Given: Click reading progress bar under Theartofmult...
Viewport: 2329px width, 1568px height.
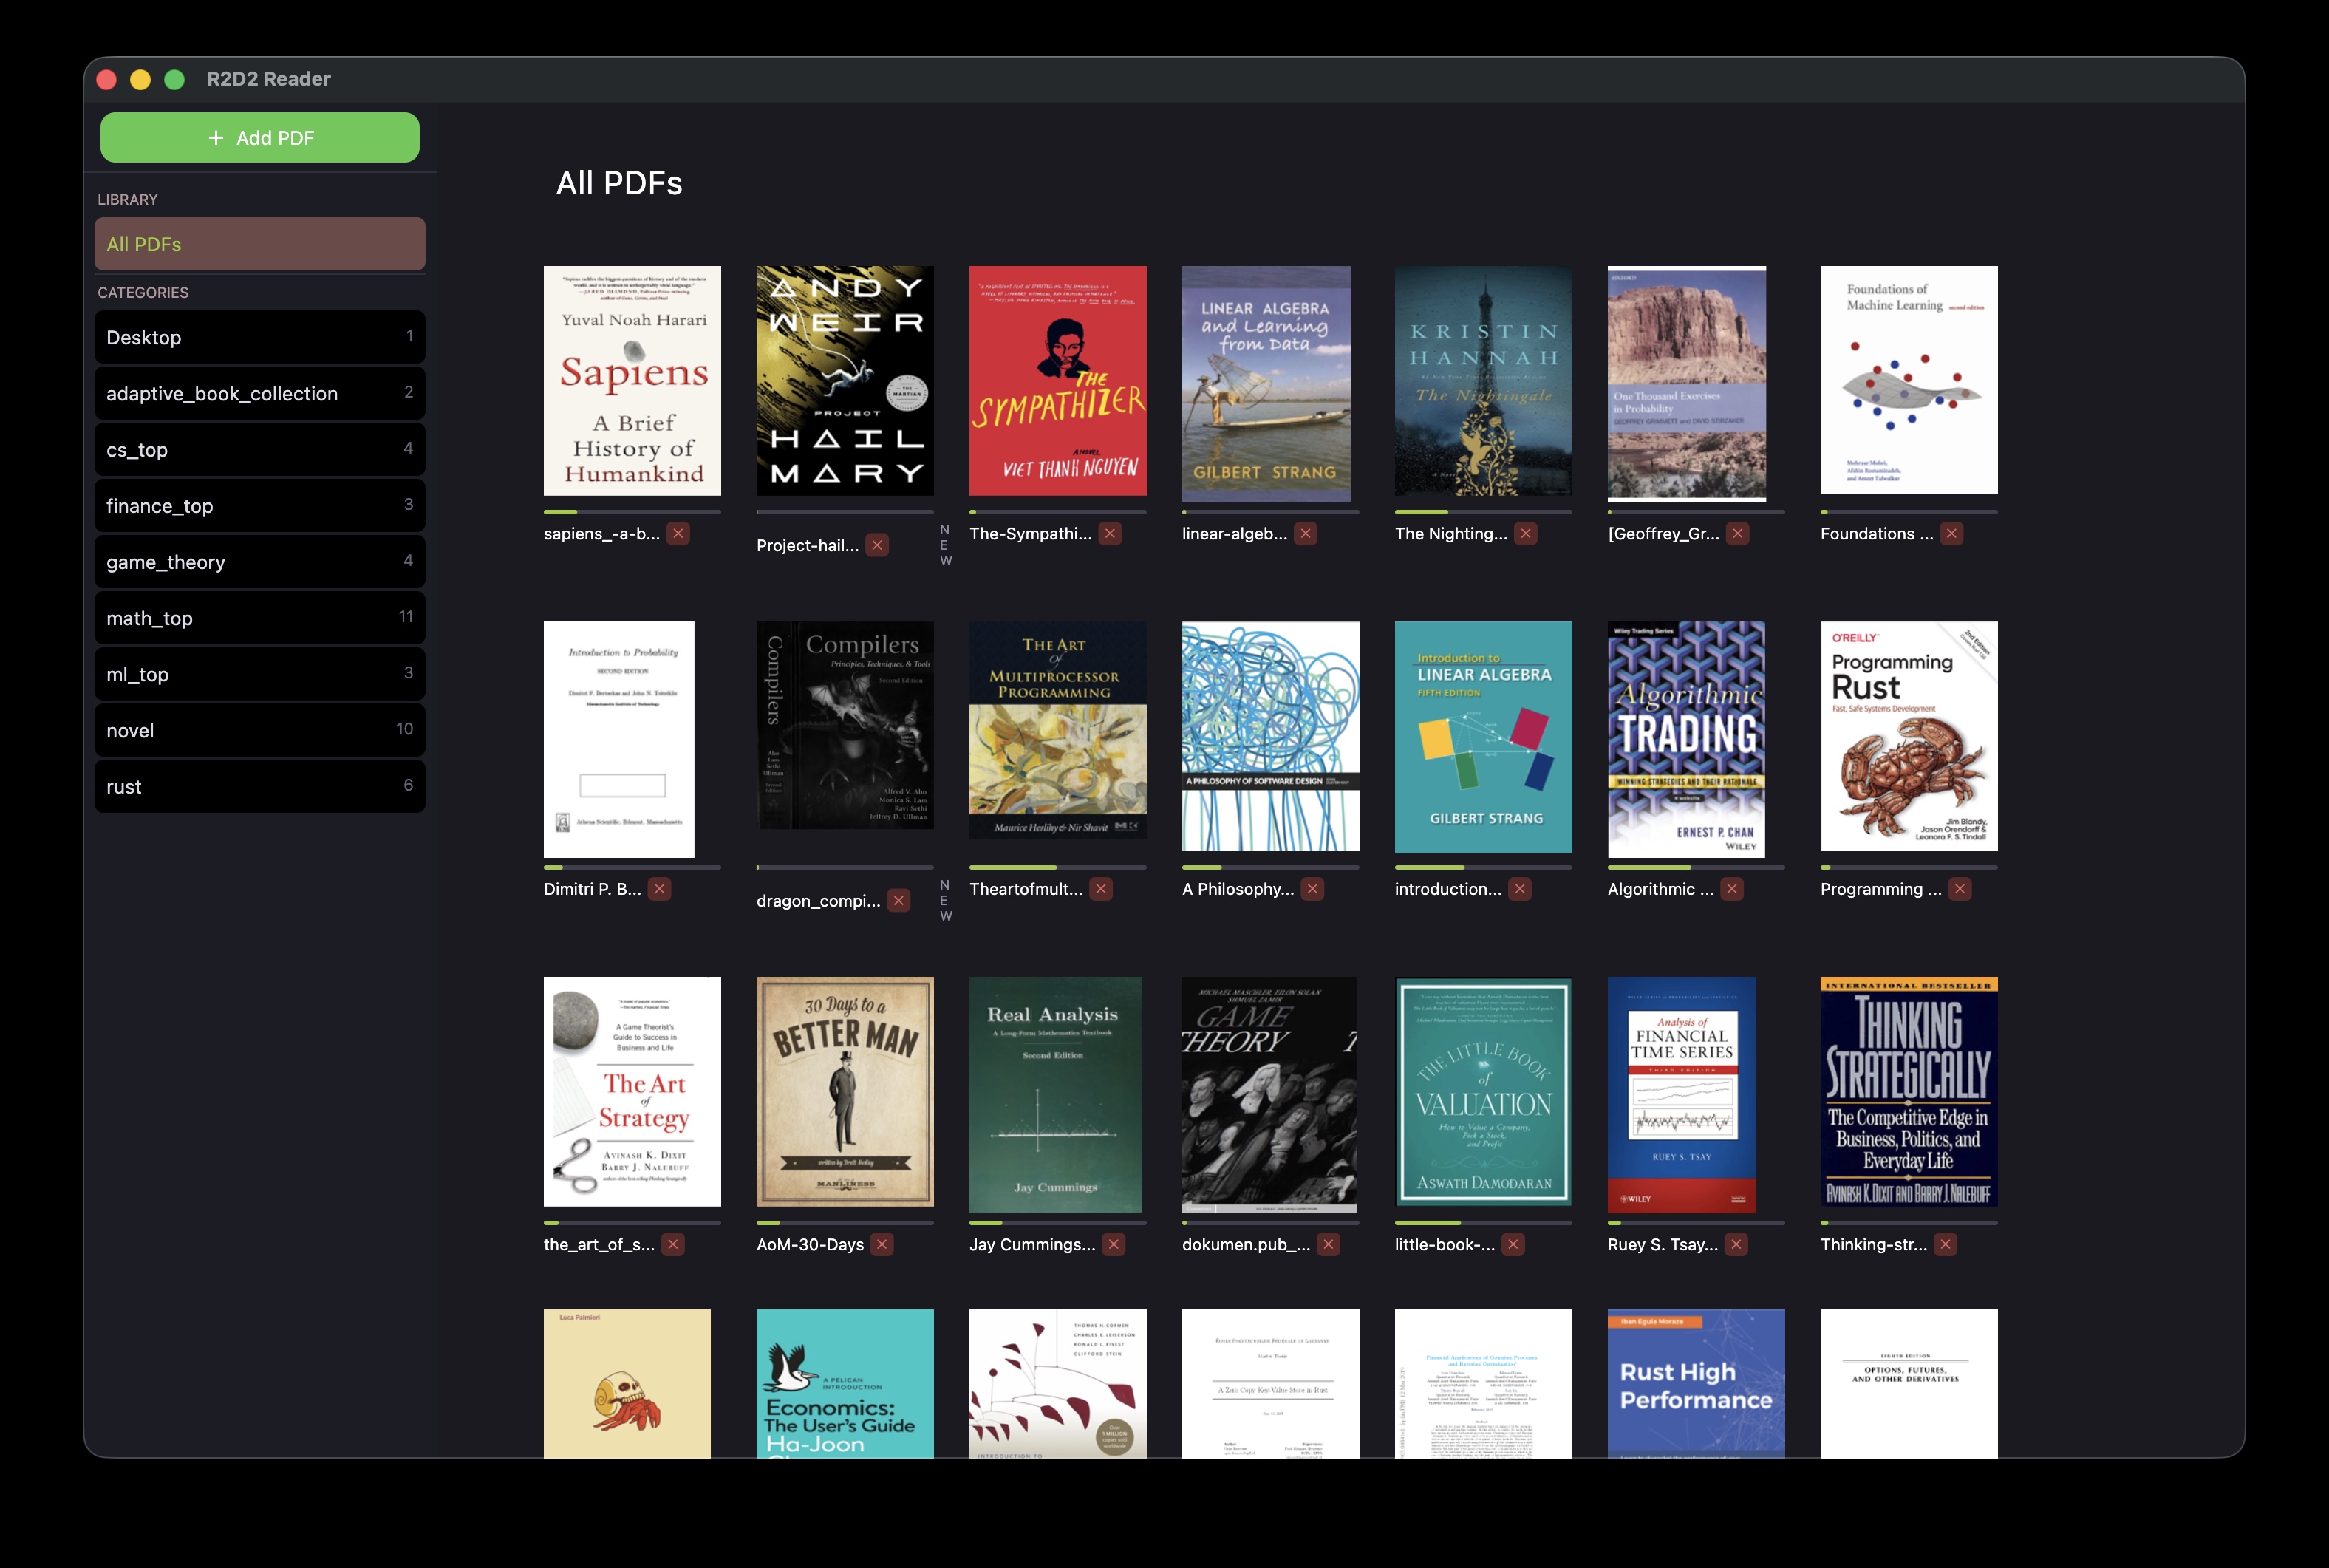Looking at the screenshot, I should tap(1058, 867).
